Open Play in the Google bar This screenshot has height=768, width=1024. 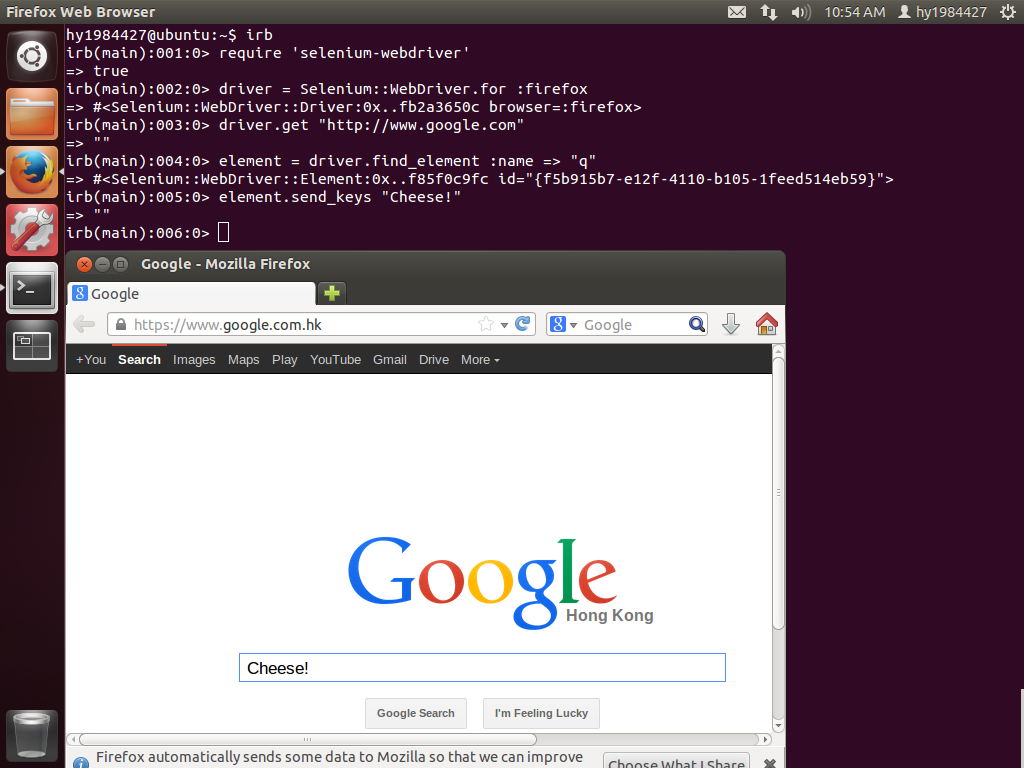tap(285, 360)
